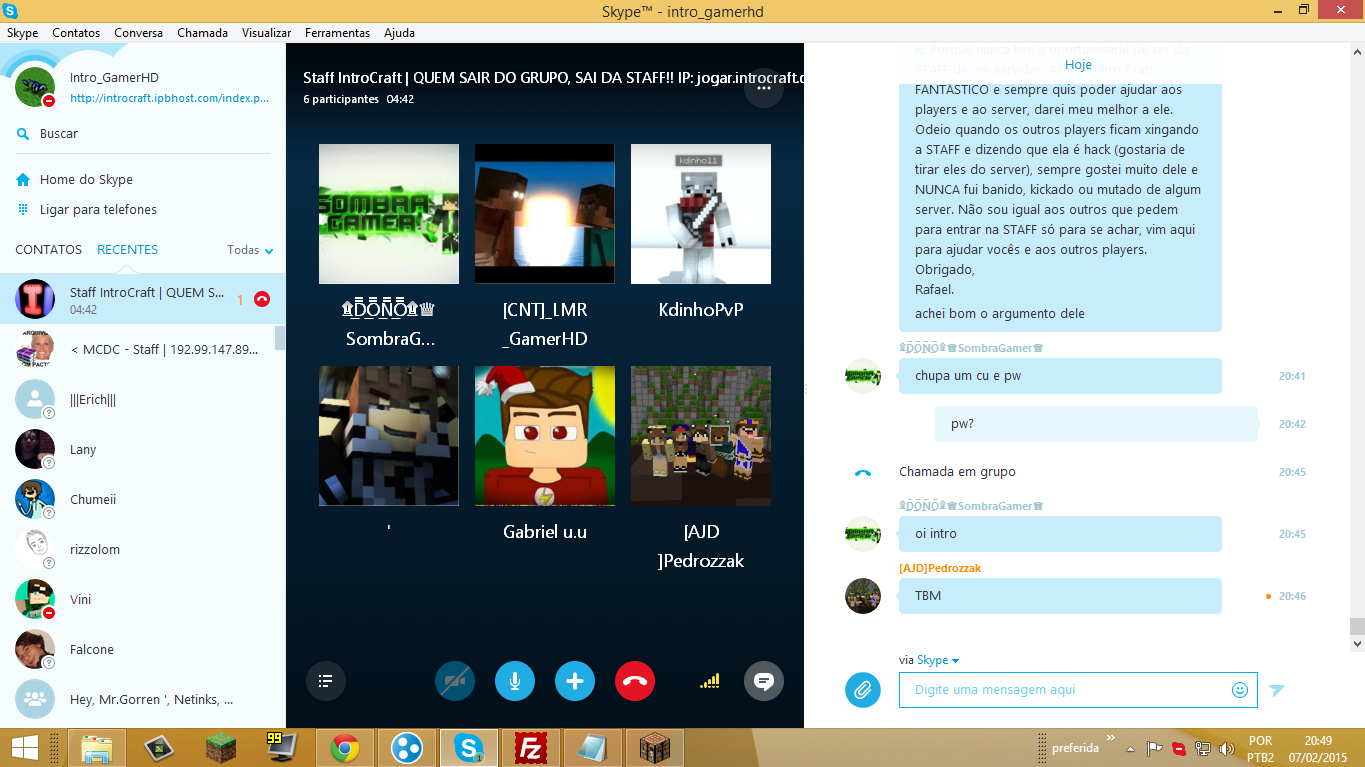Go to Home do Skype
This screenshot has width=1365, height=767.
pyautogui.click(x=86, y=180)
